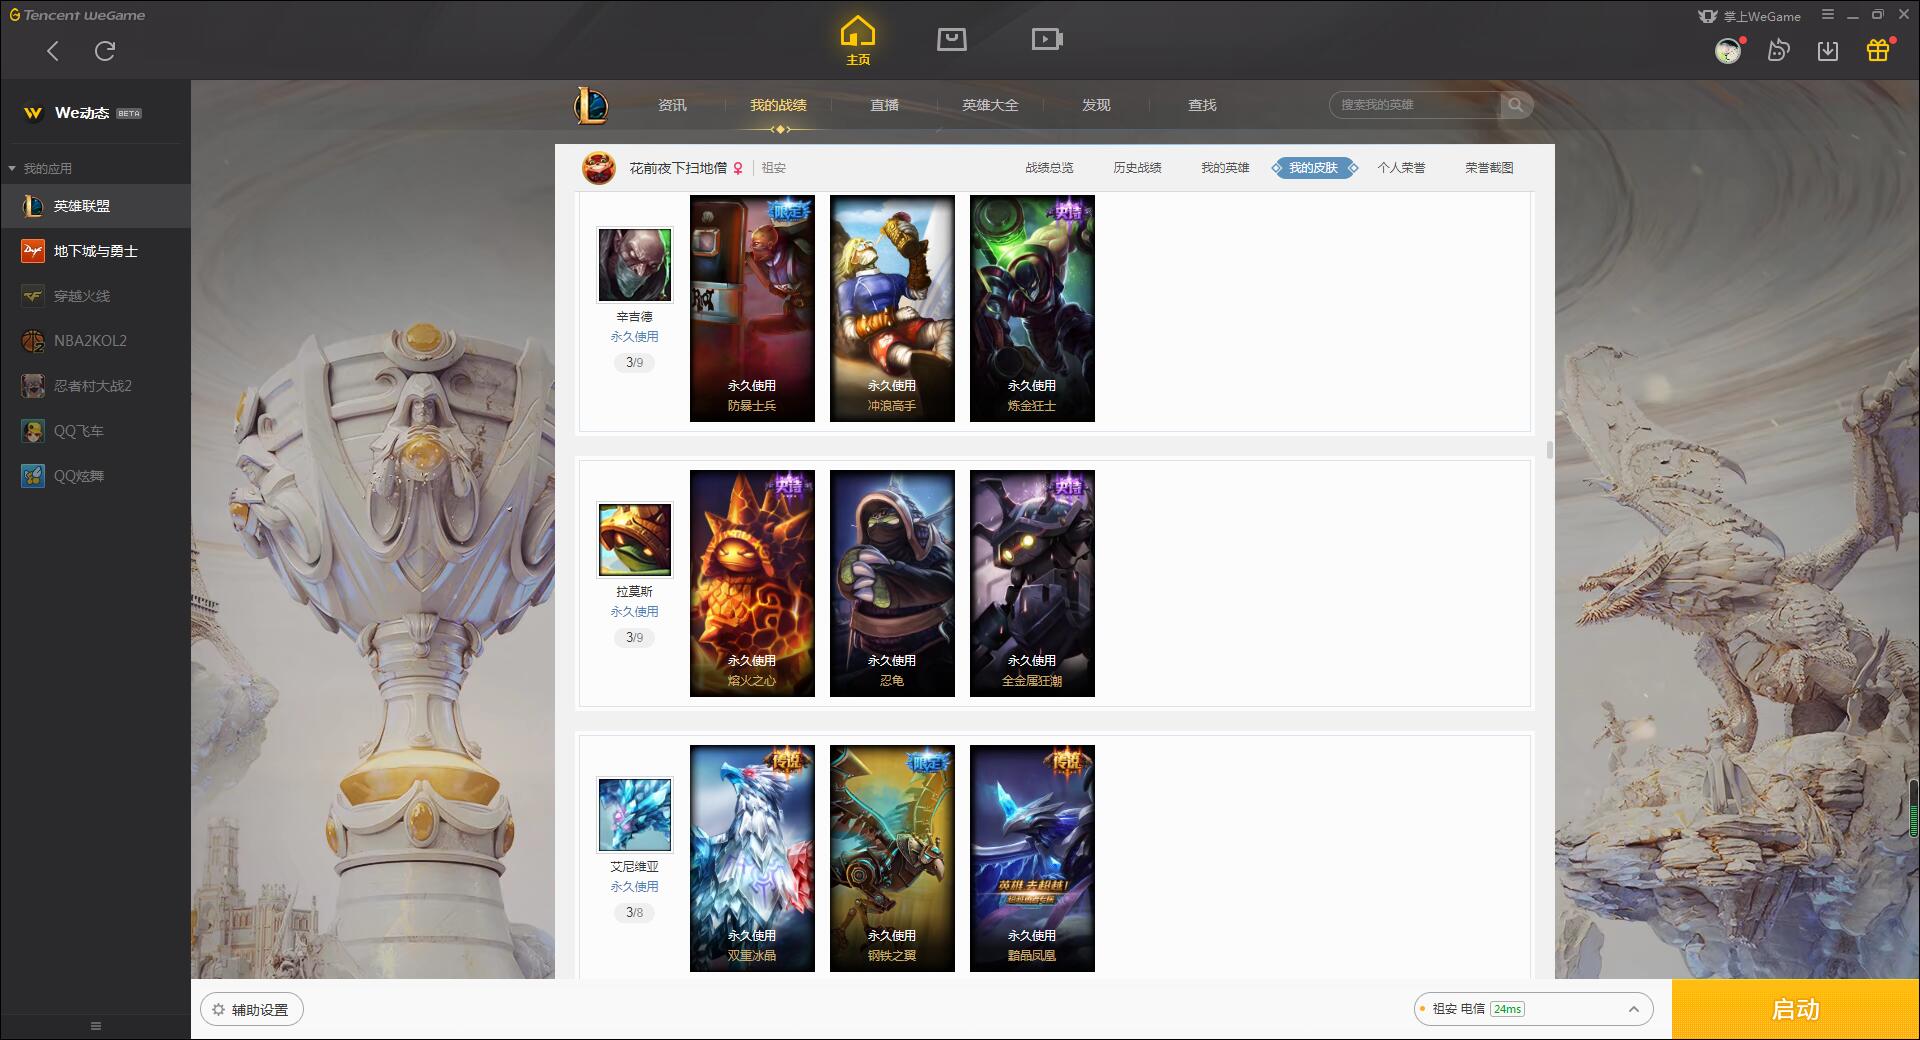The height and width of the screenshot is (1040, 1920).
Task: Select the 我的皮肤 sub-tab
Action: point(1314,168)
